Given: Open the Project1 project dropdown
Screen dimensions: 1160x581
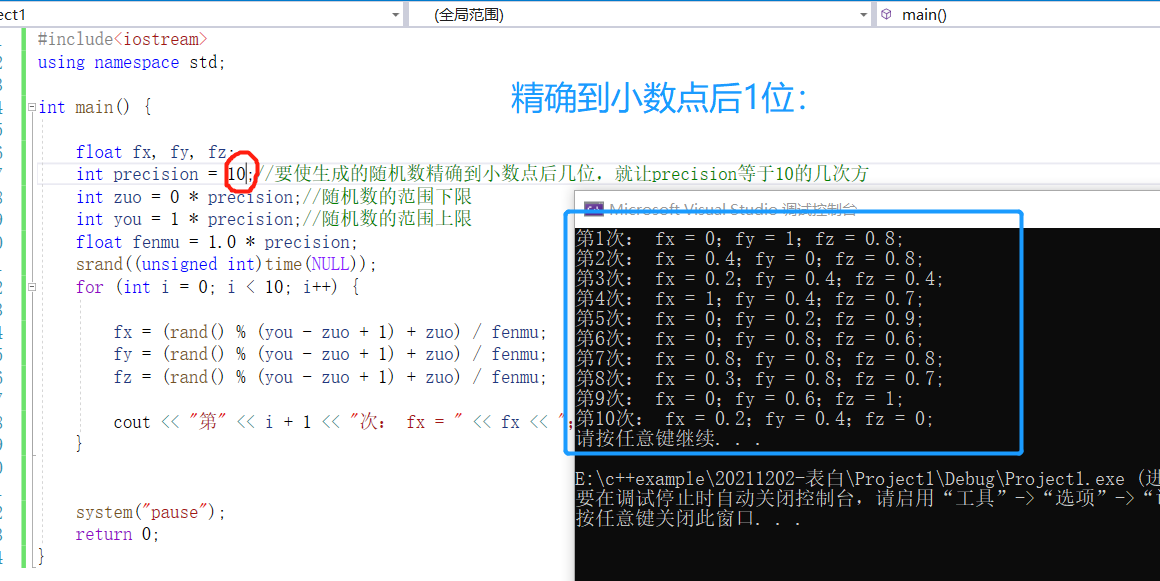Looking at the screenshot, I should pyautogui.click(x=395, y=14).
